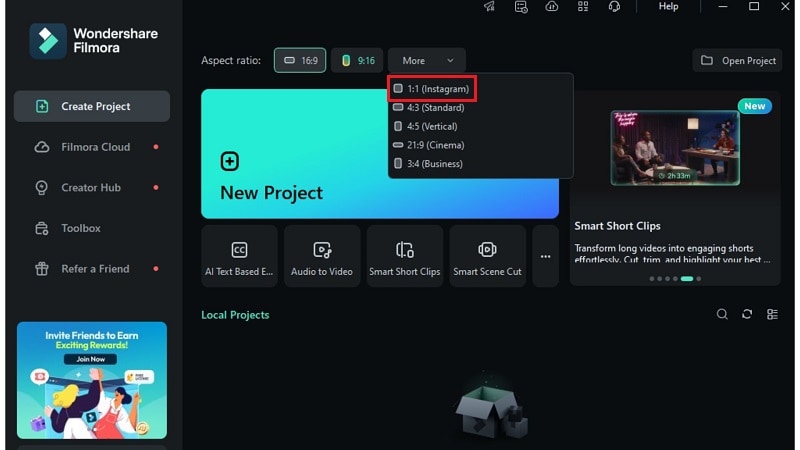Open Toolbox in sidebar

click(92, 228)
